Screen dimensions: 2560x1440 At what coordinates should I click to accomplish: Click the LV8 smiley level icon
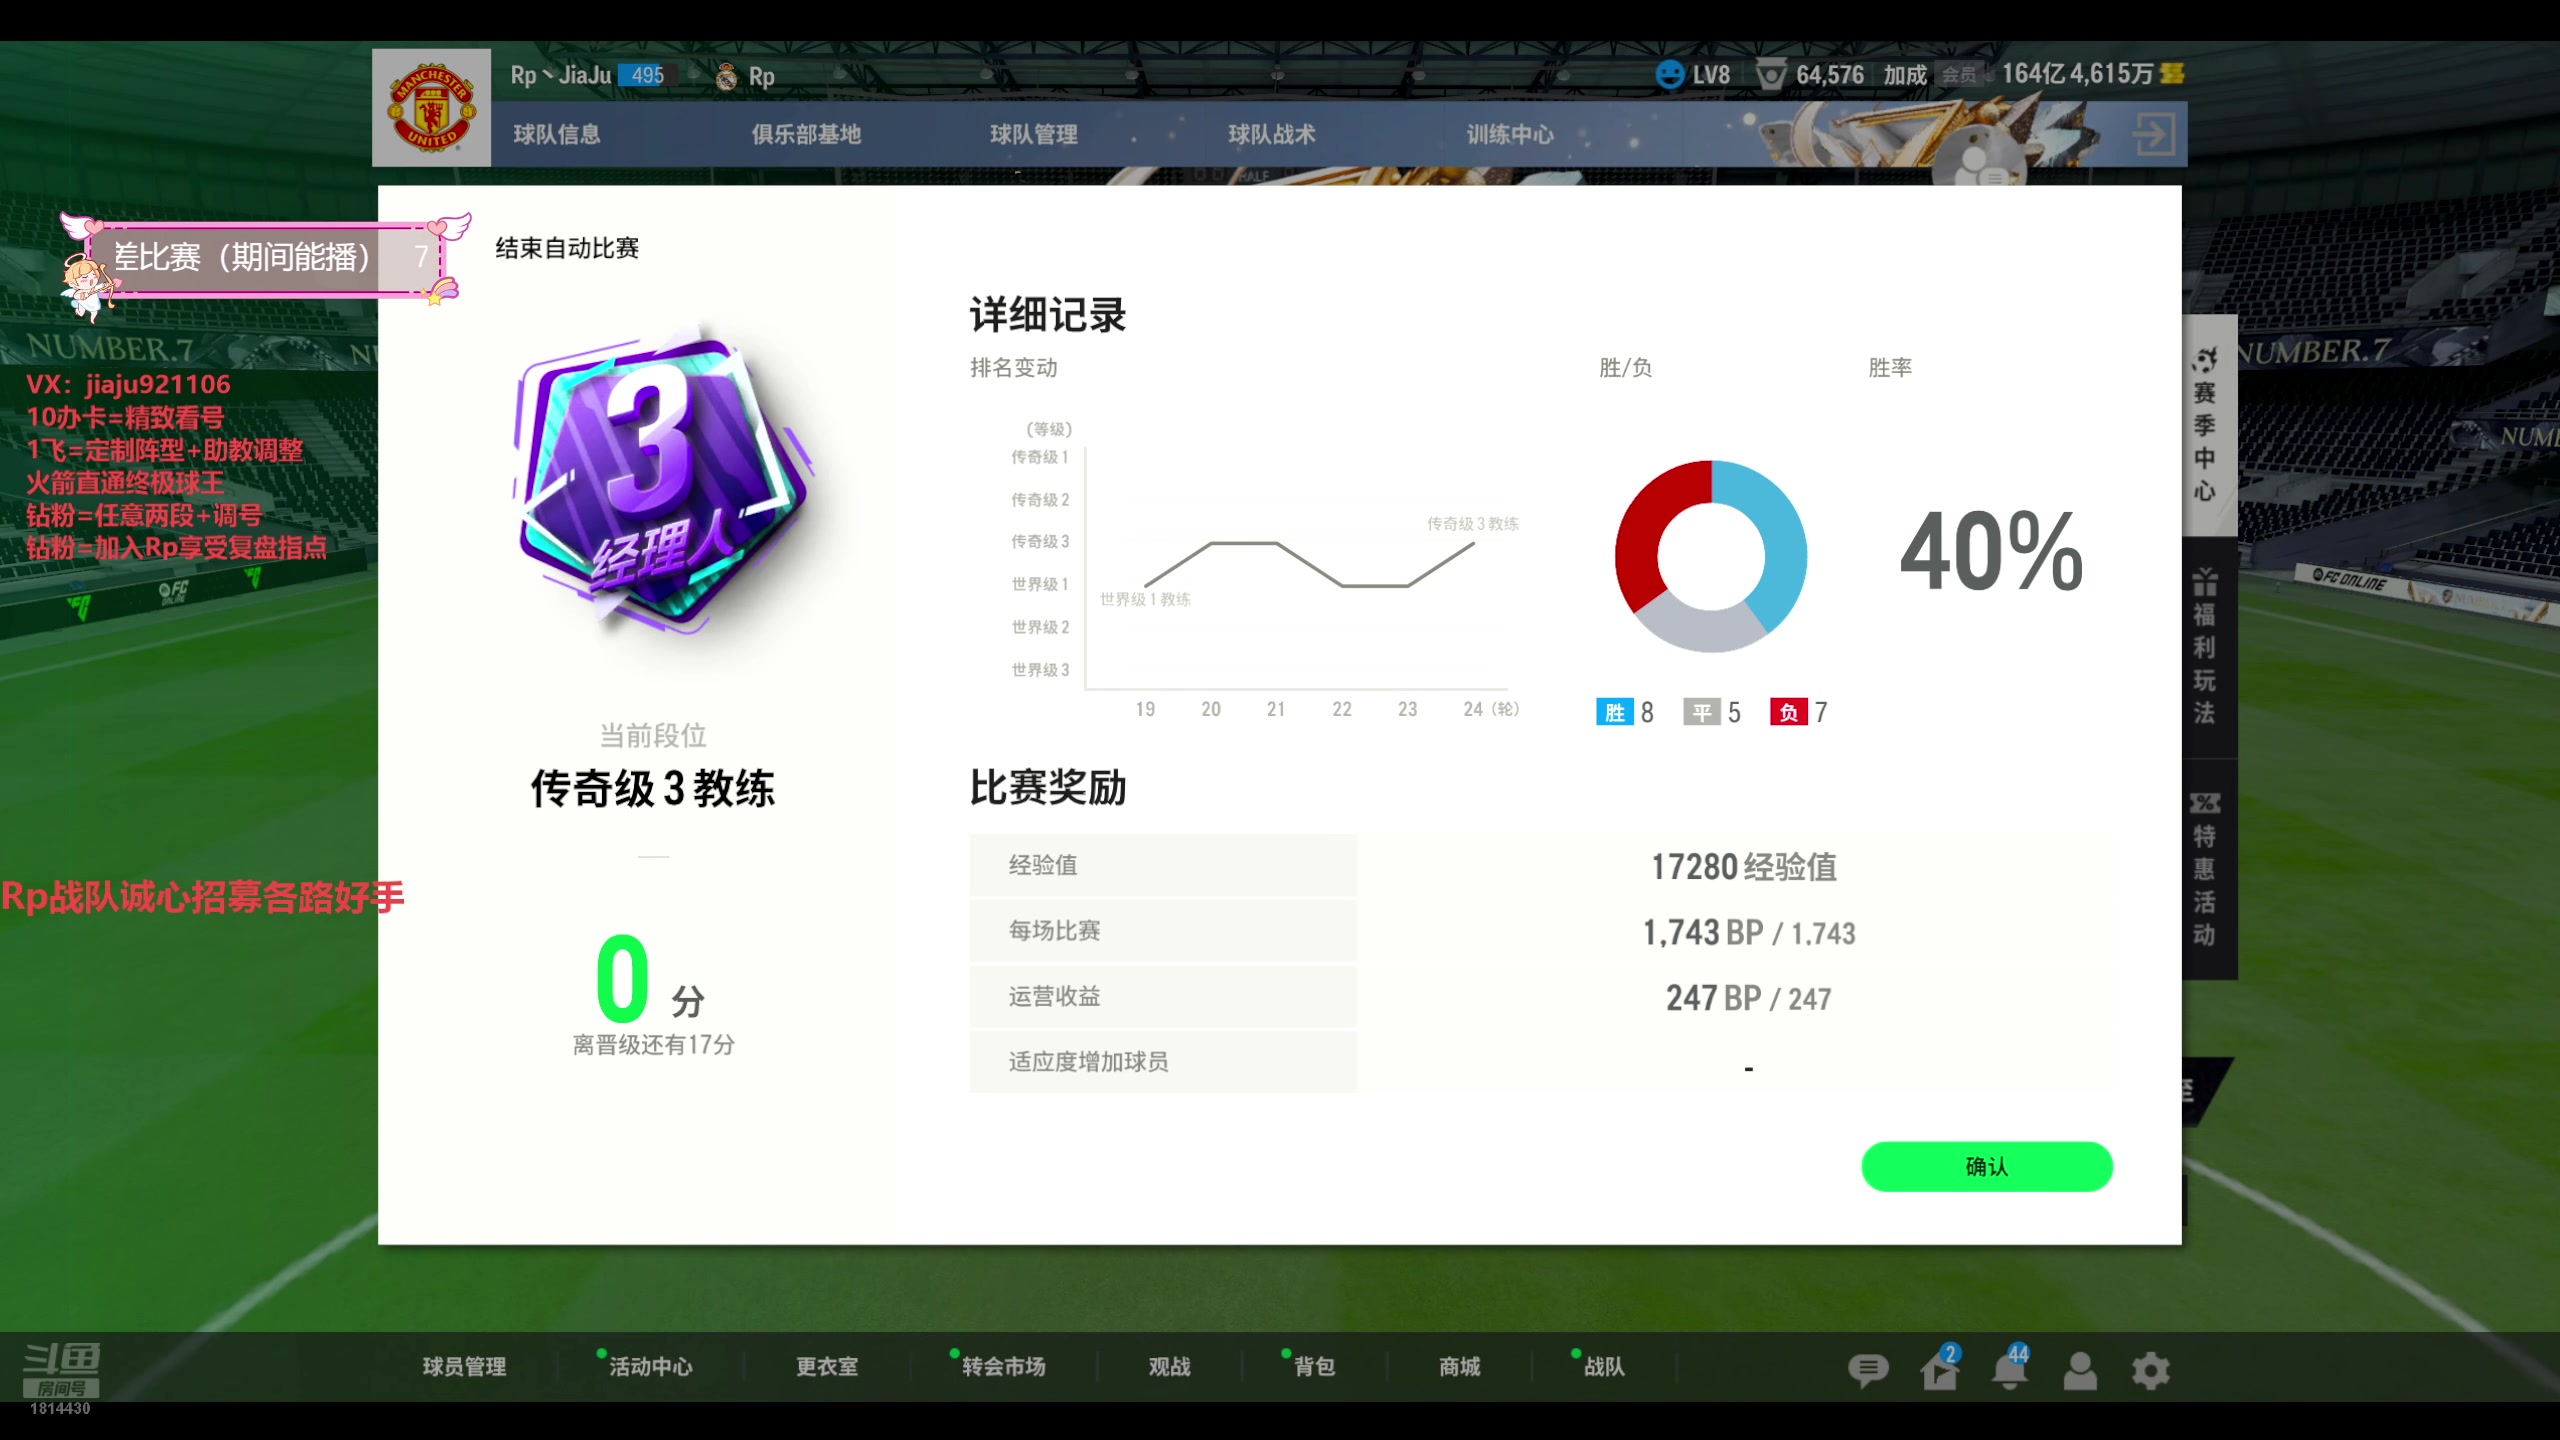pyautogui.click(x=1669, y=75)
